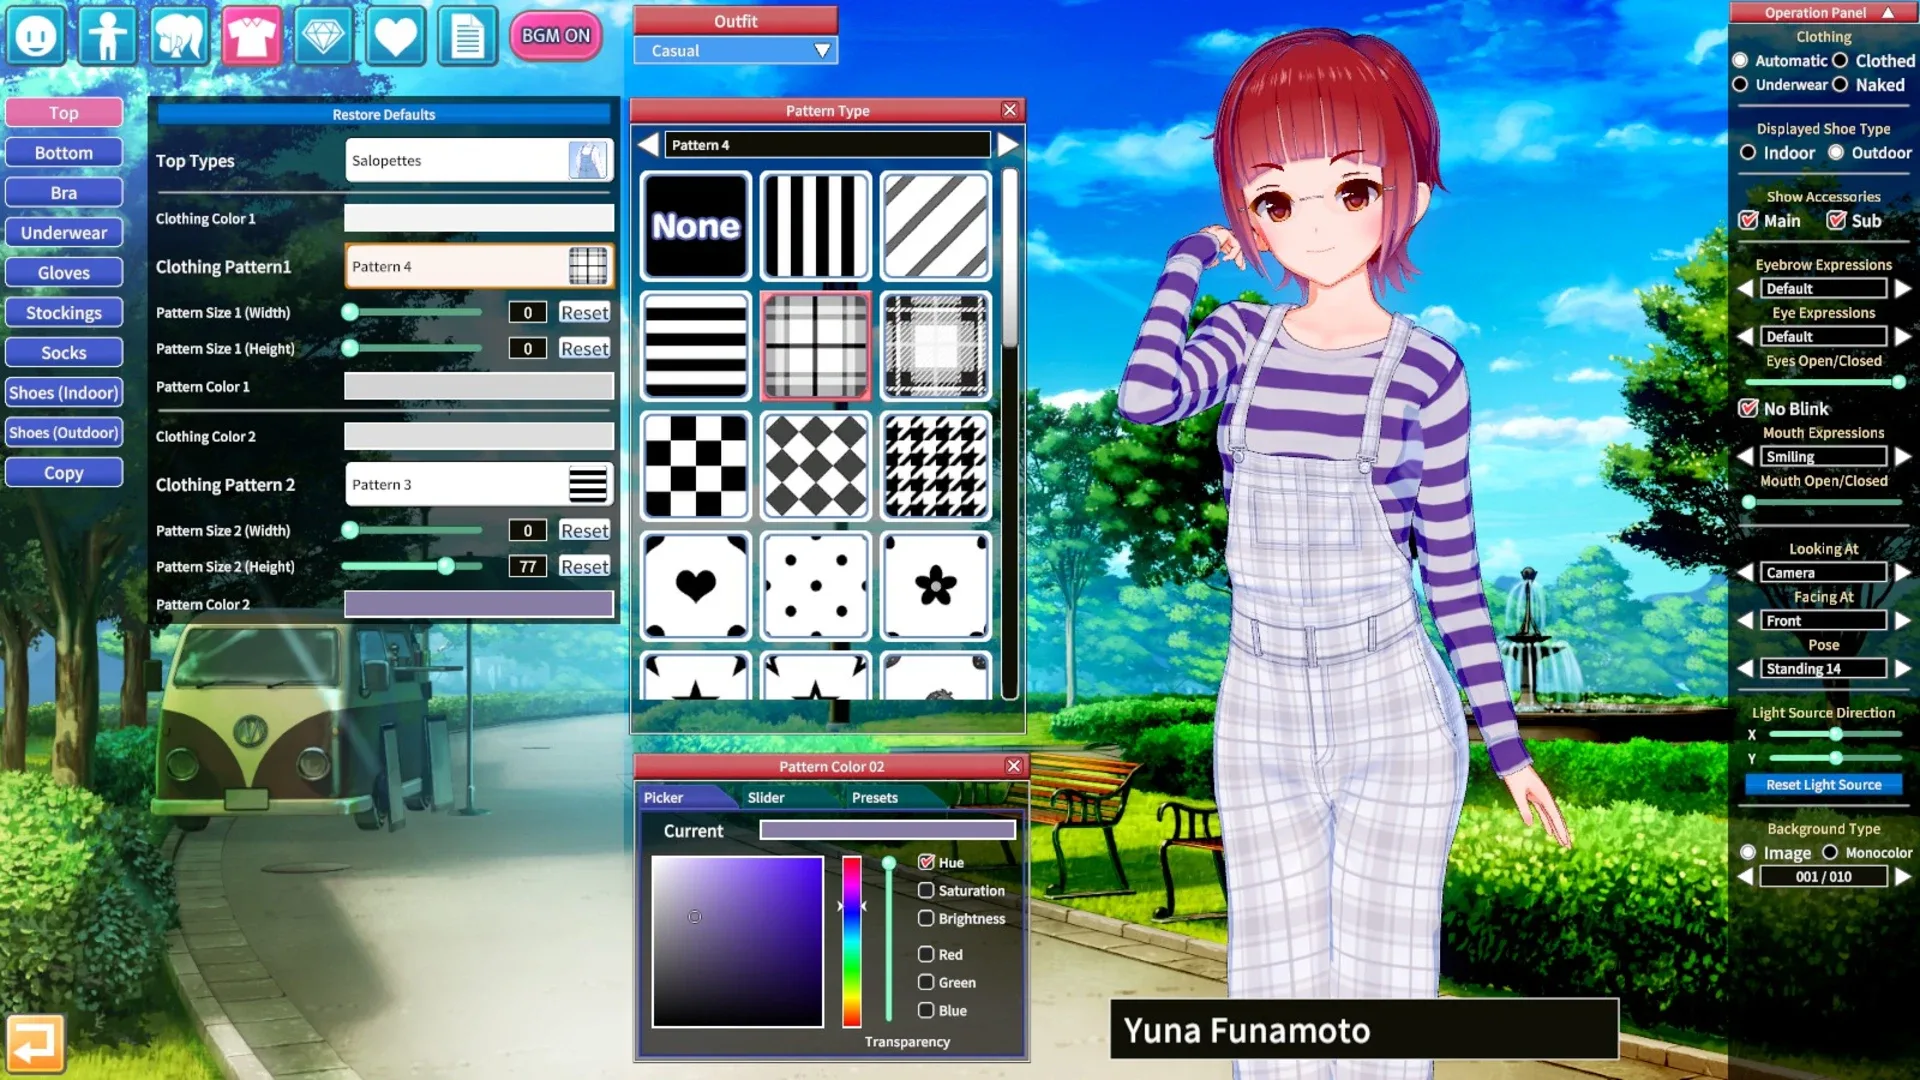The height and width of the screenshot is (1080, 1920).
Task: Switch to the Presets tab in Pattern Color
Action: tap(874, 797)
